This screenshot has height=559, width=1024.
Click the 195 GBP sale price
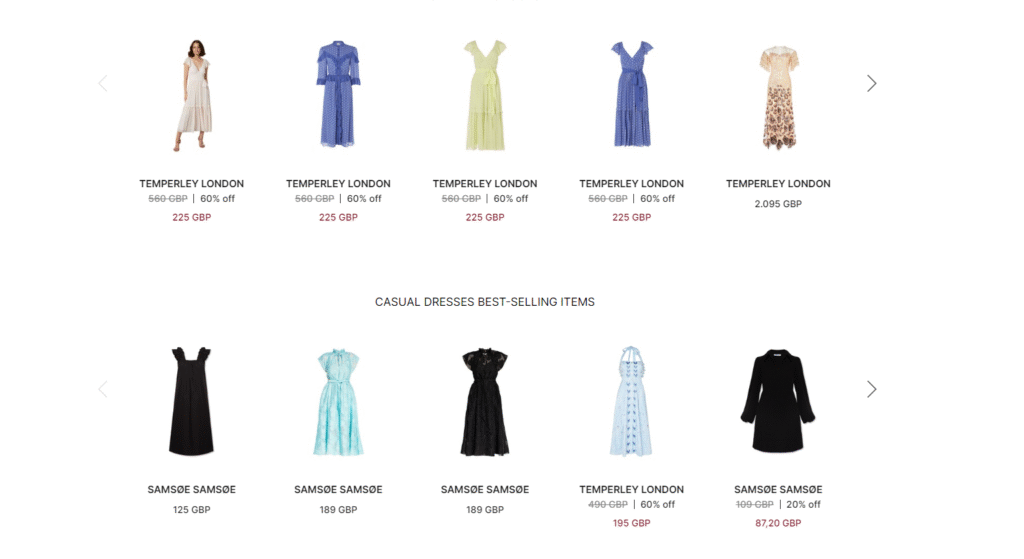click(632, 523)
